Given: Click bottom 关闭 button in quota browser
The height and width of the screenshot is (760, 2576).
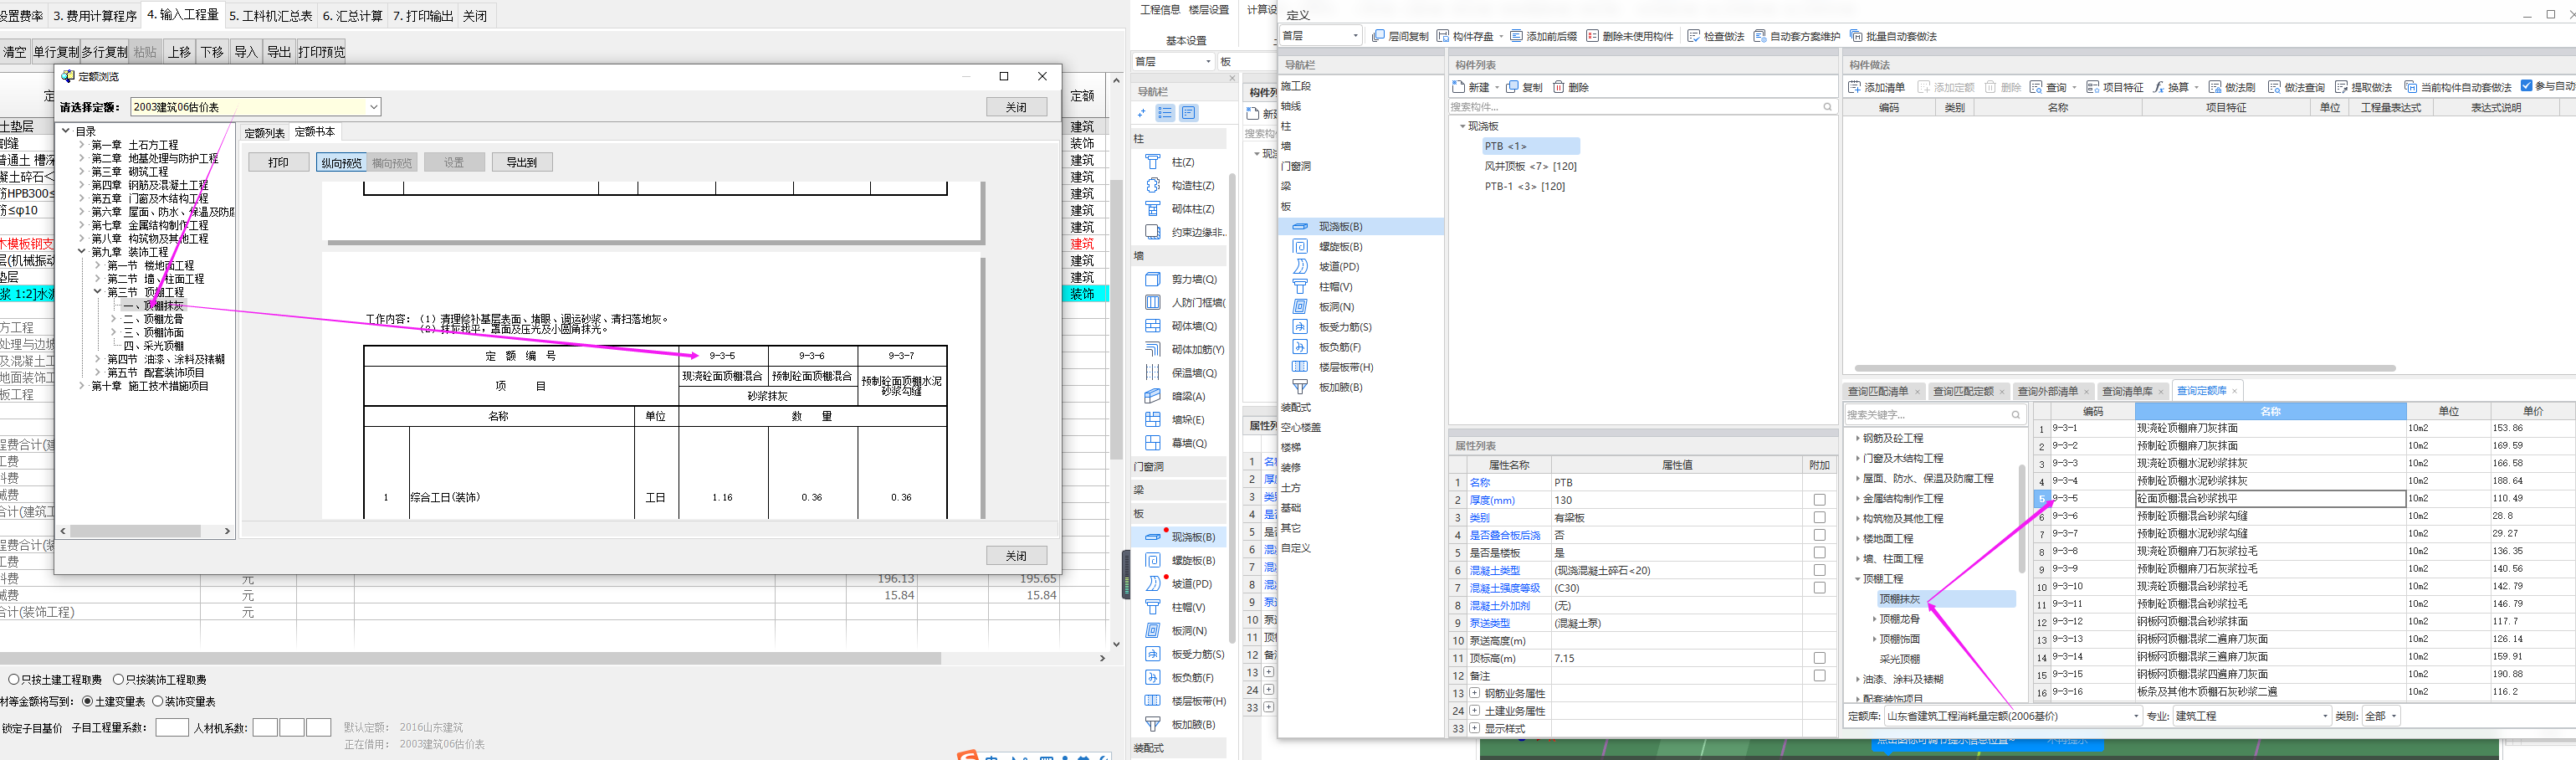Looking at the screenshot, I should click(1016, 555).
